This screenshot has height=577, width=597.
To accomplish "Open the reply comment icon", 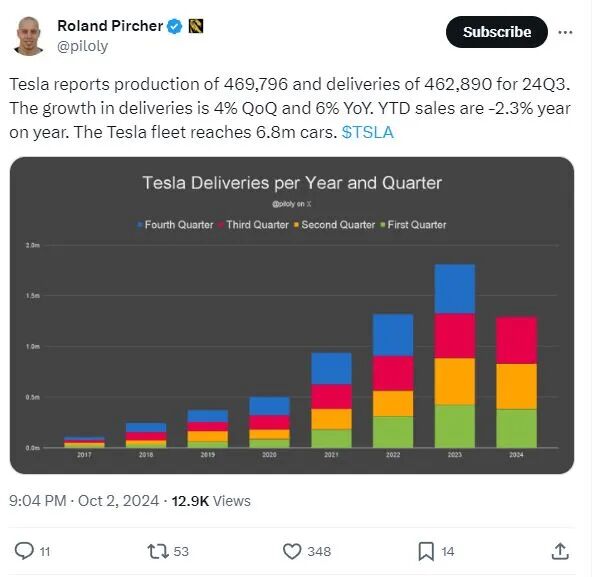I will coord(24,551).
